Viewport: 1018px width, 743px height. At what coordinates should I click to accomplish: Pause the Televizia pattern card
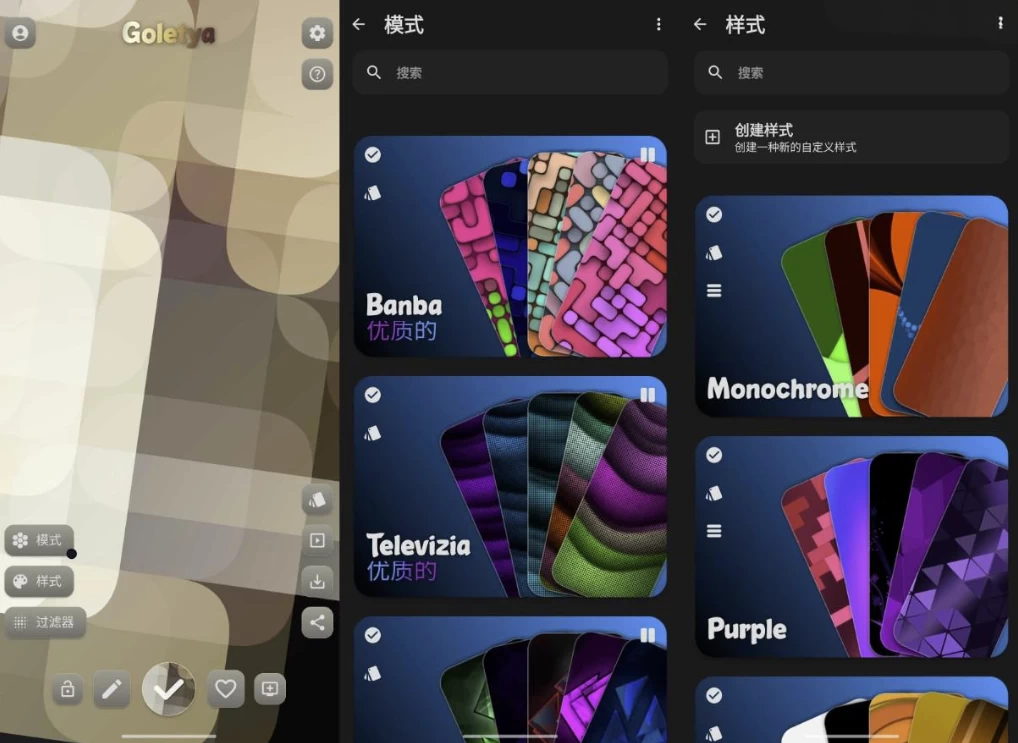pyautogui.click(x=647, y=395)
